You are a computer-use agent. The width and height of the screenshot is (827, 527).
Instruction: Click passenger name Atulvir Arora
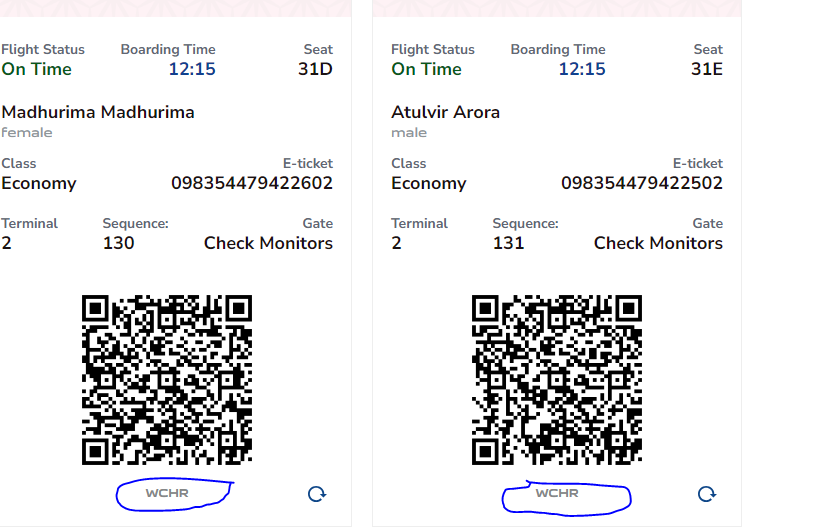(446, 112)
